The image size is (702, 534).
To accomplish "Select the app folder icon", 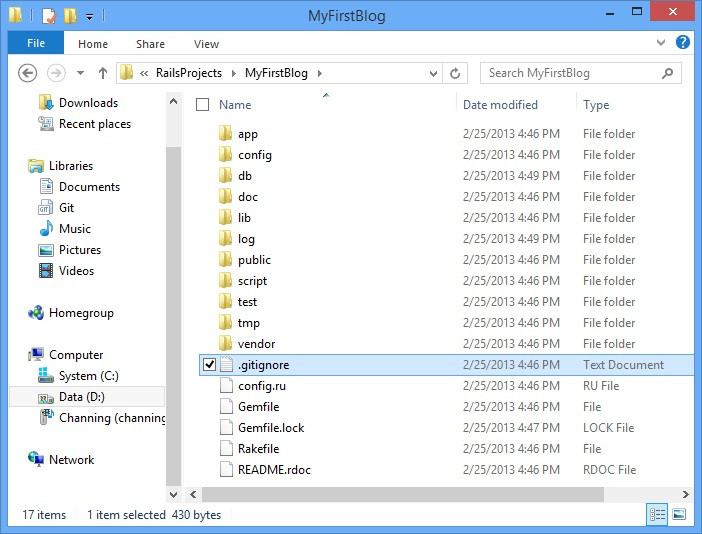I will [x=226, y=133].
